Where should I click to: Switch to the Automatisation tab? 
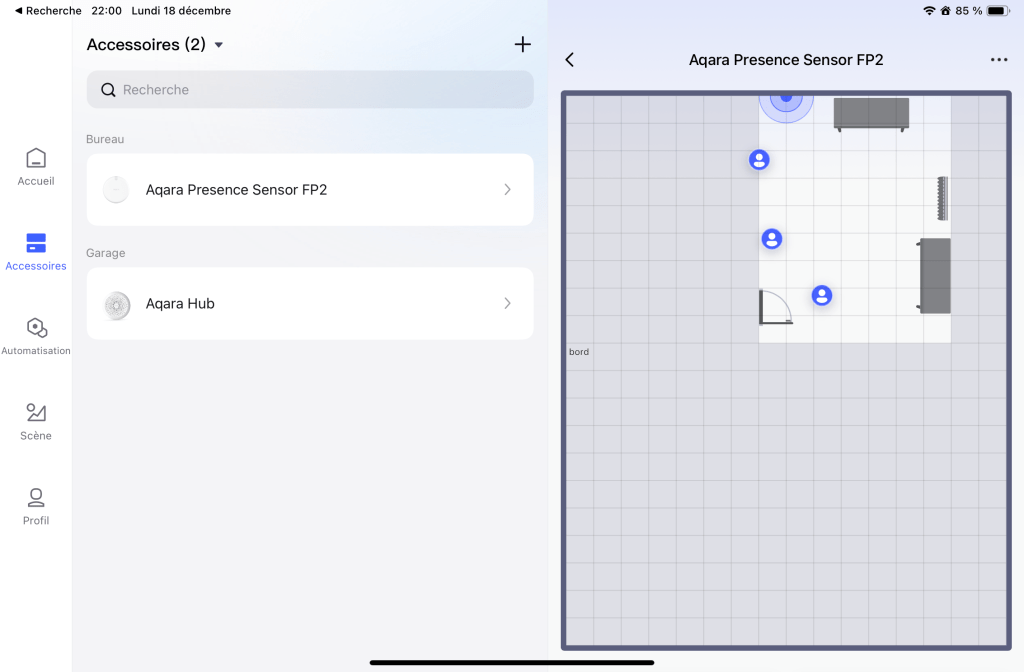tap(36, 336)
